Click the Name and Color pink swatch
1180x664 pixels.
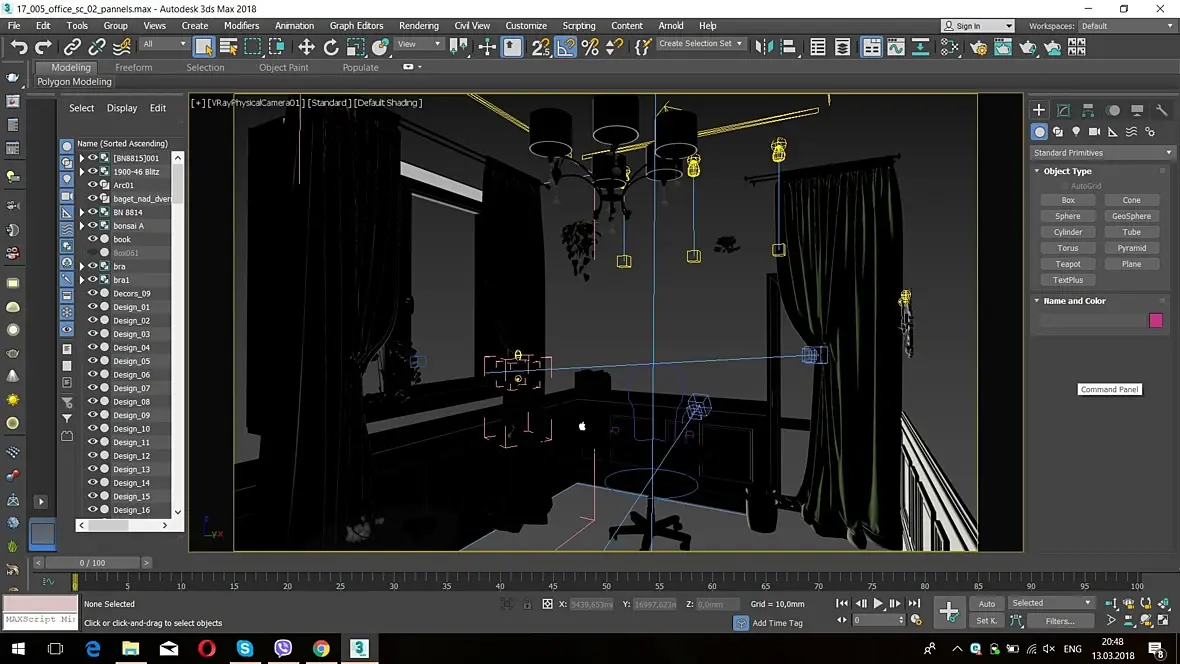pos(1156,321)
